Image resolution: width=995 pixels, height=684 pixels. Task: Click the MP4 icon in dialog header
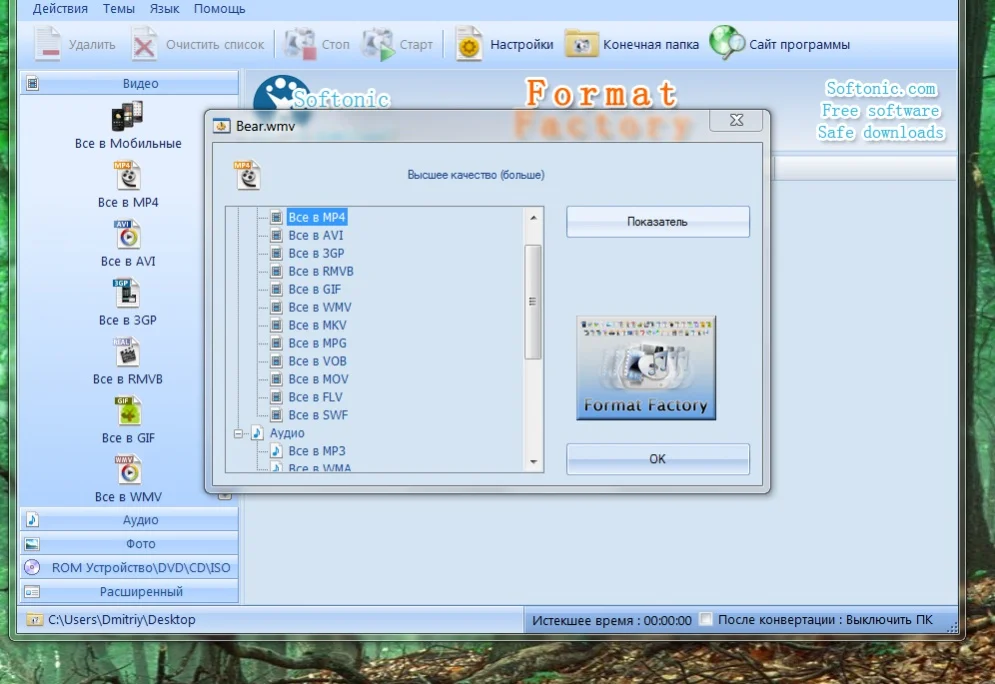[247, 175]
